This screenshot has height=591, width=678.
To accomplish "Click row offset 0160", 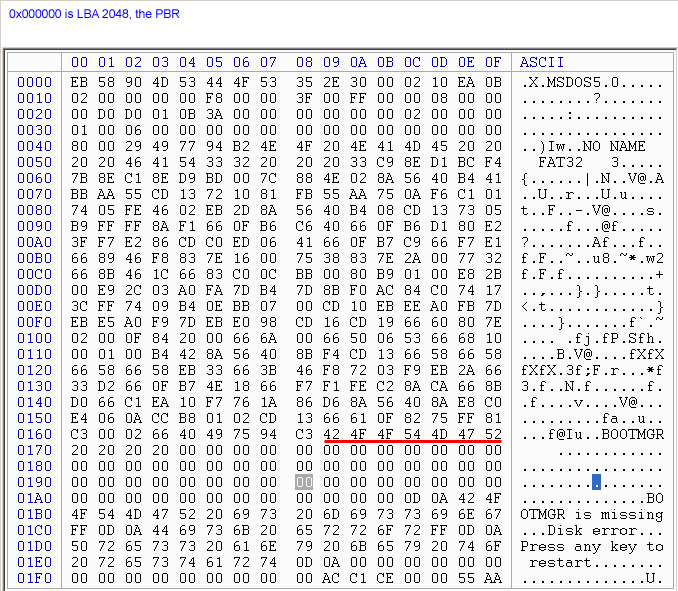I will (34, 434).
